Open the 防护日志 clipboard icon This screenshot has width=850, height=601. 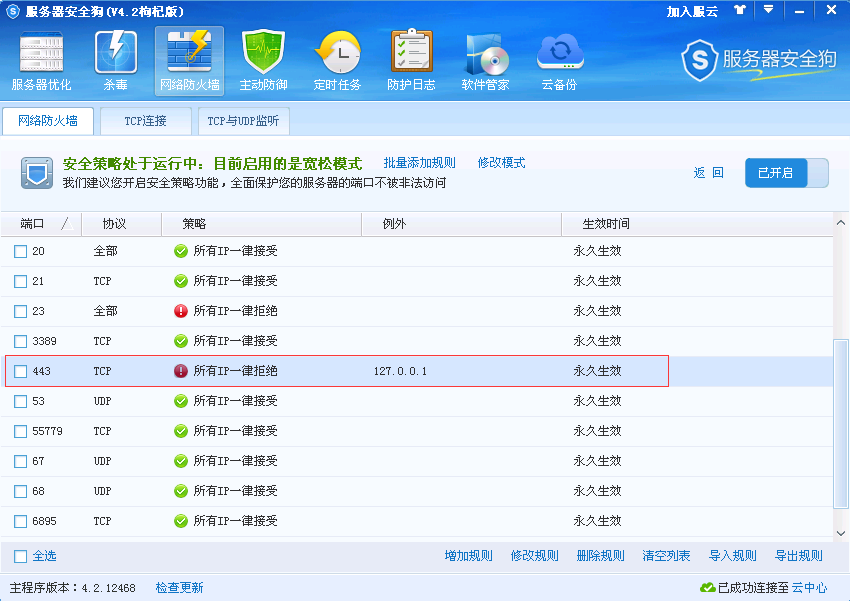pyautogui.click(x=411, y=61)
